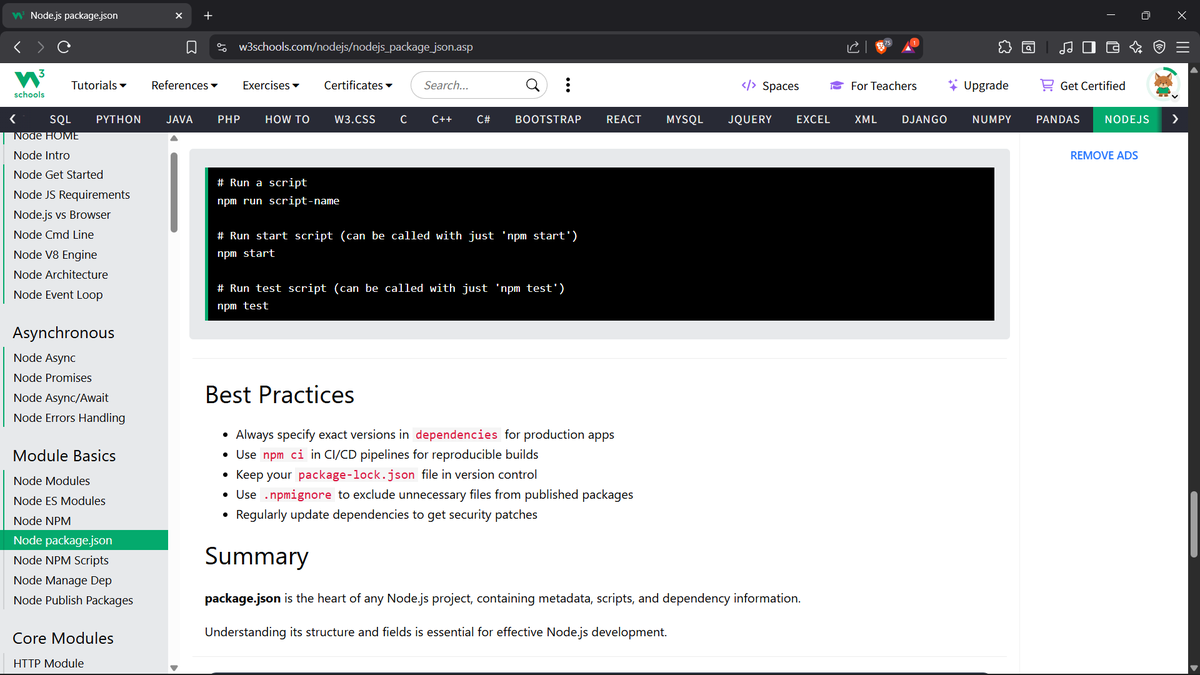Click the 'Best Practices' heading

[x=279, y=395]
